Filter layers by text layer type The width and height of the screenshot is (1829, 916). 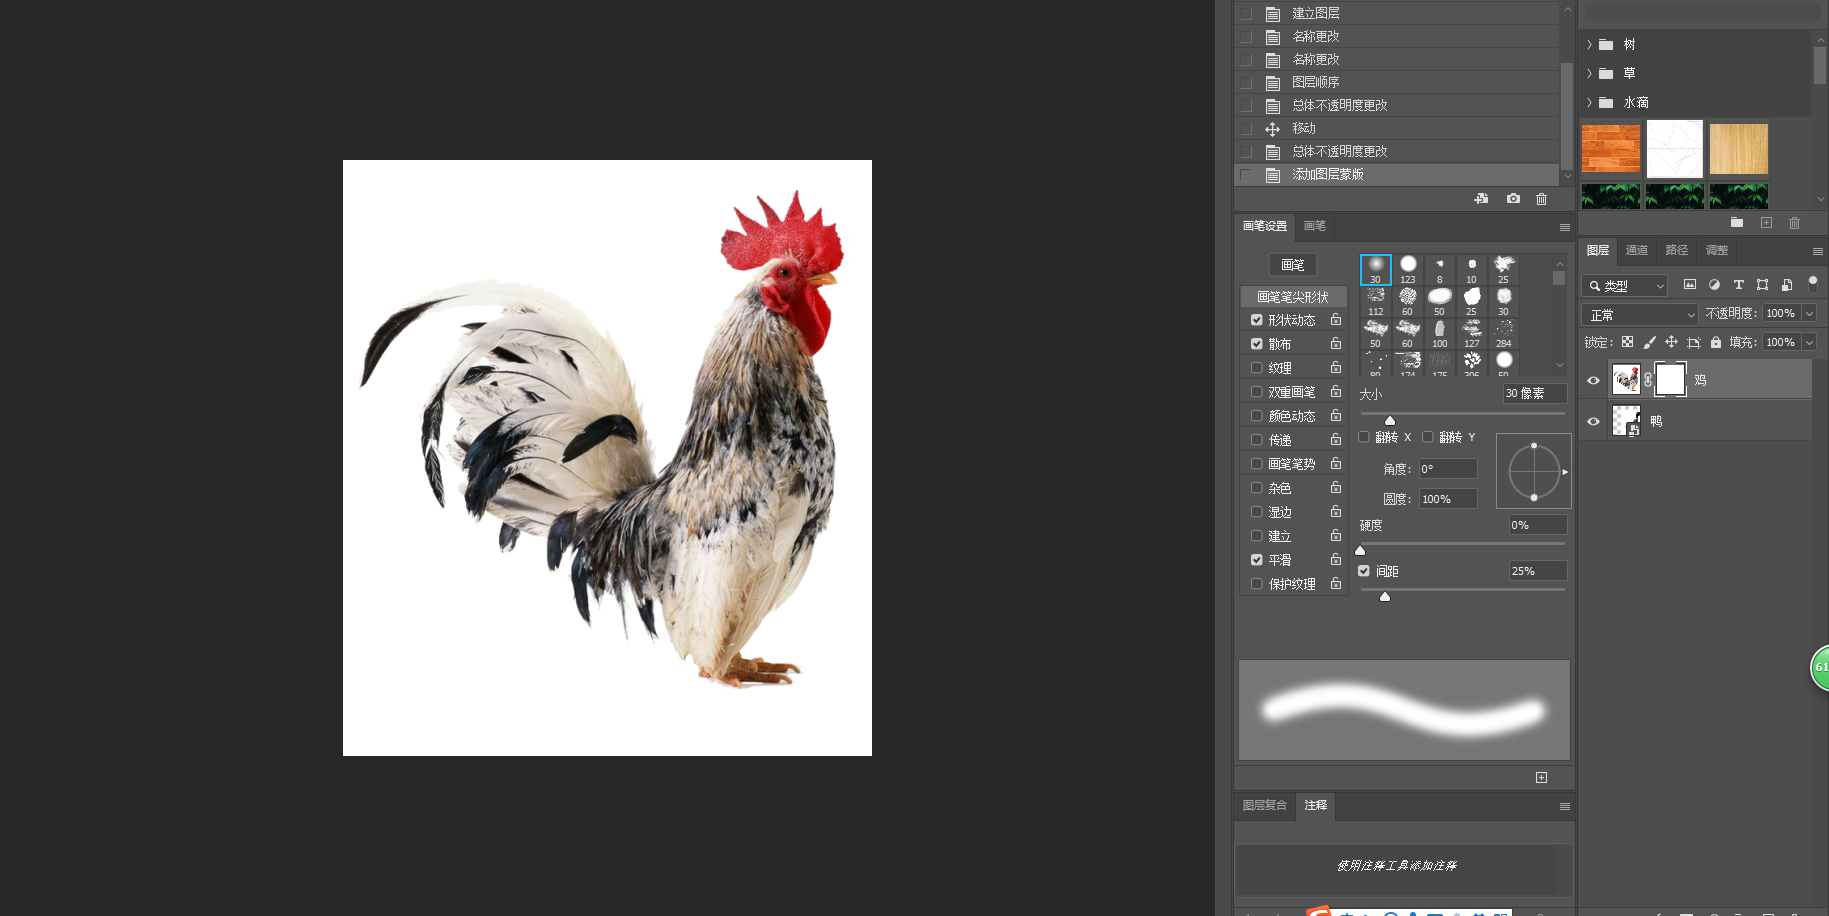(1738, 285)
